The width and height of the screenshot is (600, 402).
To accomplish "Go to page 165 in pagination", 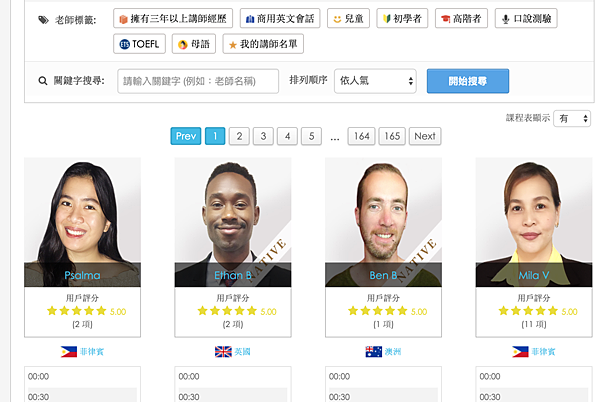I will (392, 136).
